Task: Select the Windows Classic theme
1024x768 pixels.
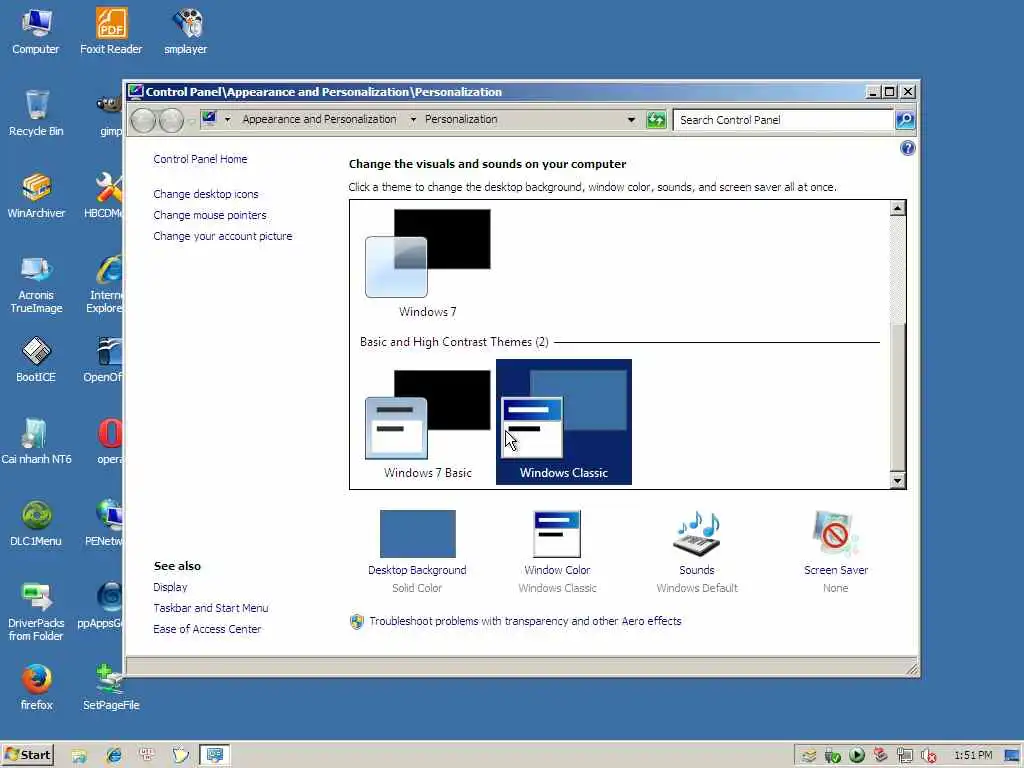Action: [564, 422]
